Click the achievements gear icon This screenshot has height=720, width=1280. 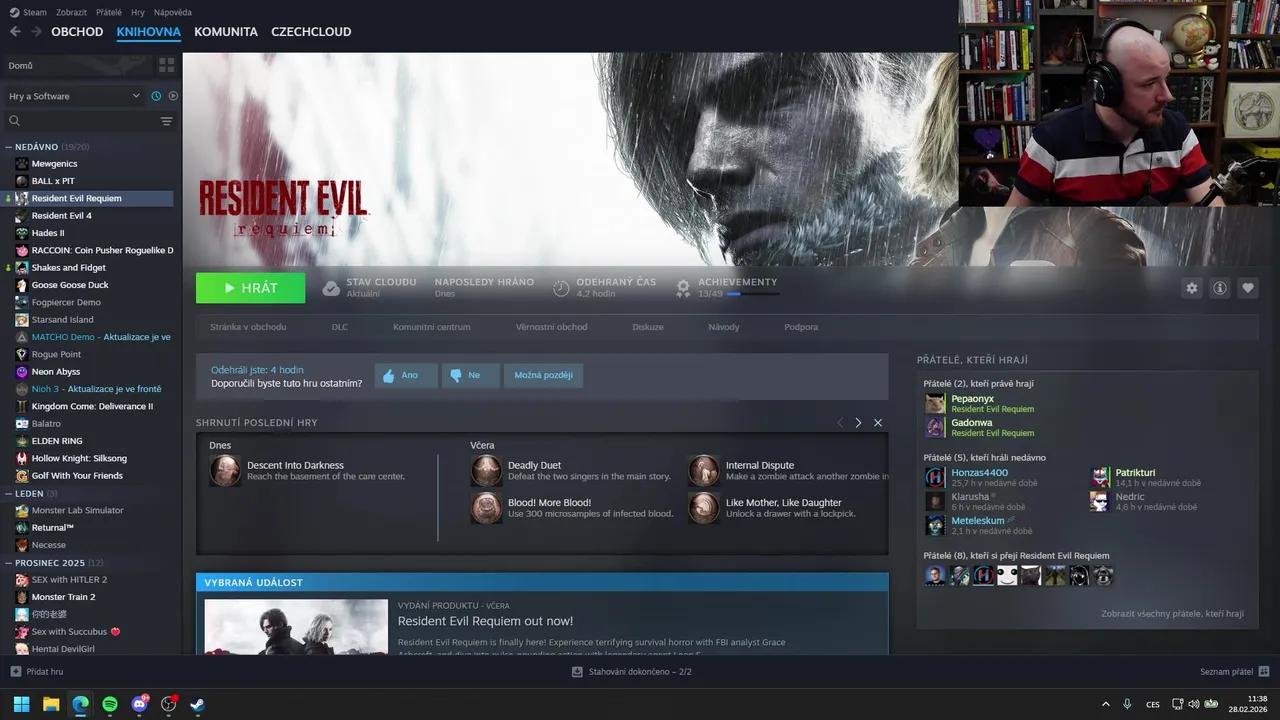(x=683, y=288)
